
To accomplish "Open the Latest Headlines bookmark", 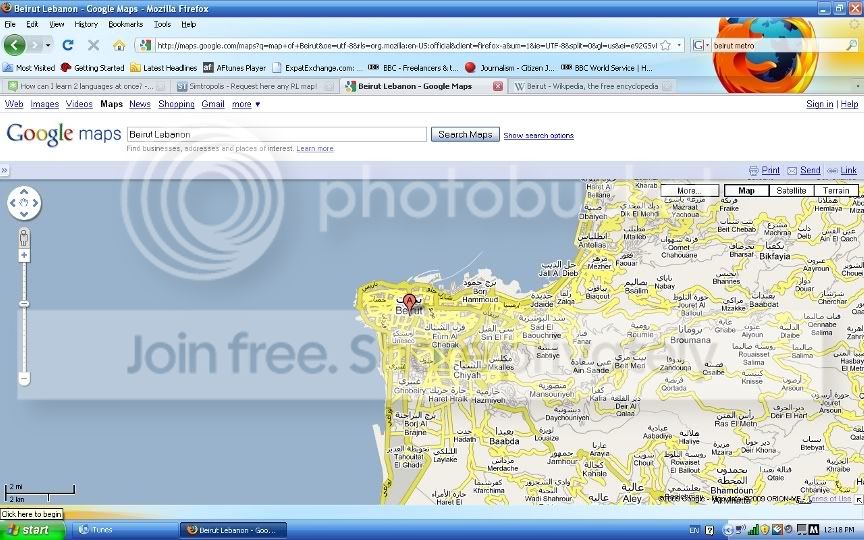I will pyautogui.click(x=164, y=68).
